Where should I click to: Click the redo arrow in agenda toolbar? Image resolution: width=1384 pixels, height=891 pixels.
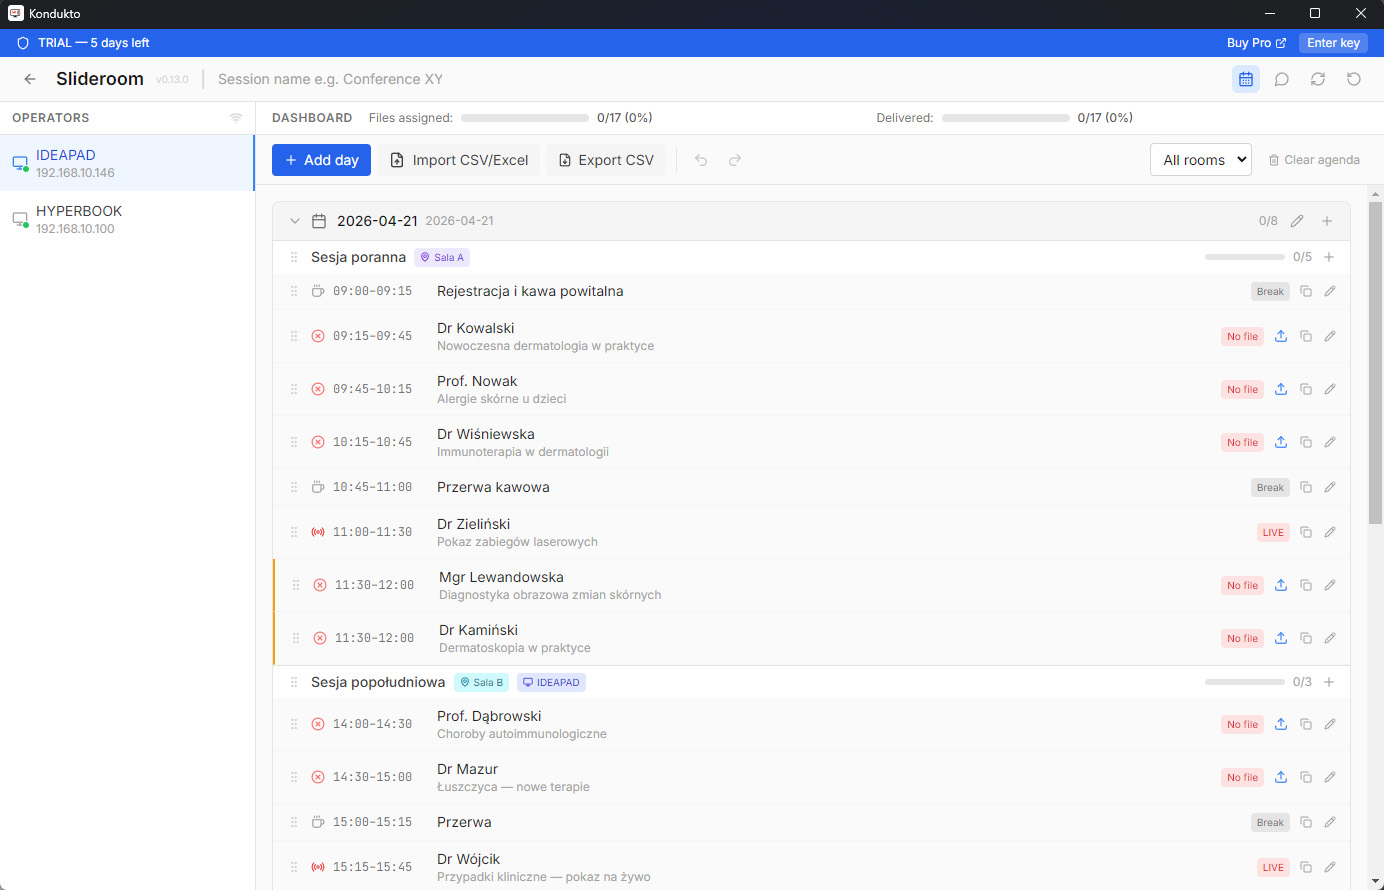coord(735,160)
